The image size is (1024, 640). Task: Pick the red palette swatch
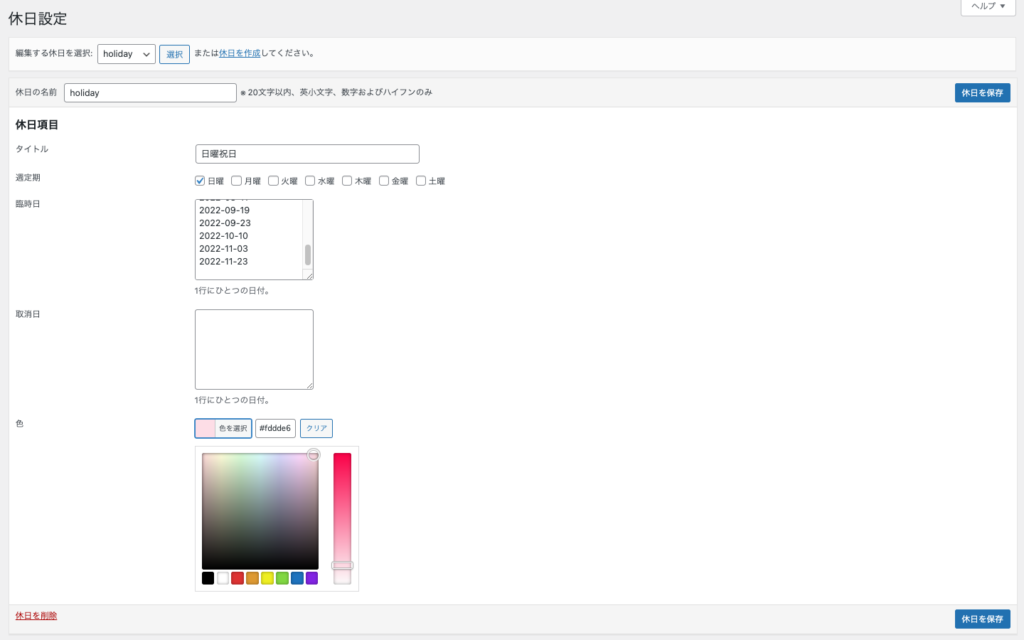coord(237,578)
